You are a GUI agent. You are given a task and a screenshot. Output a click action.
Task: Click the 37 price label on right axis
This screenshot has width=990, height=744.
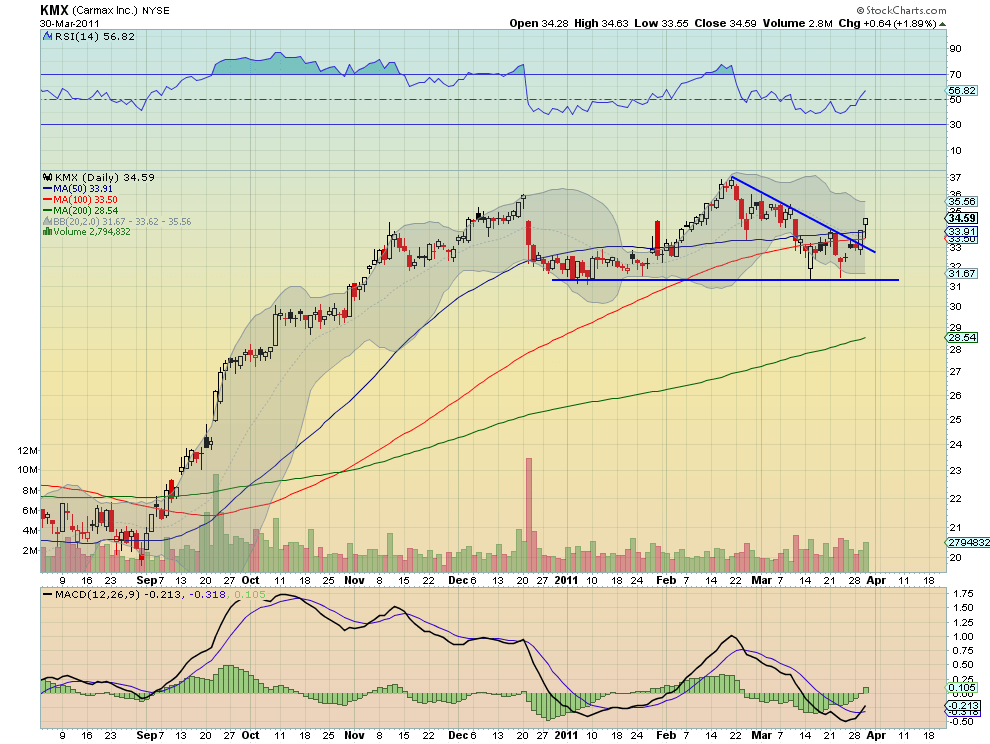tap(955, 177)
